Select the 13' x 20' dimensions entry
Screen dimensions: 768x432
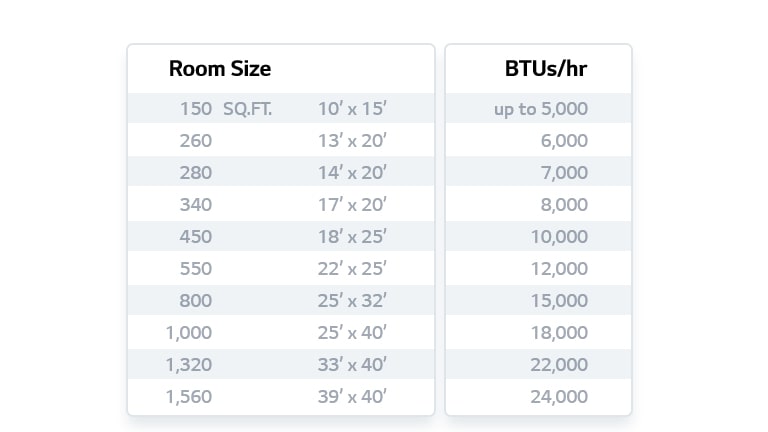click(352, 141)
